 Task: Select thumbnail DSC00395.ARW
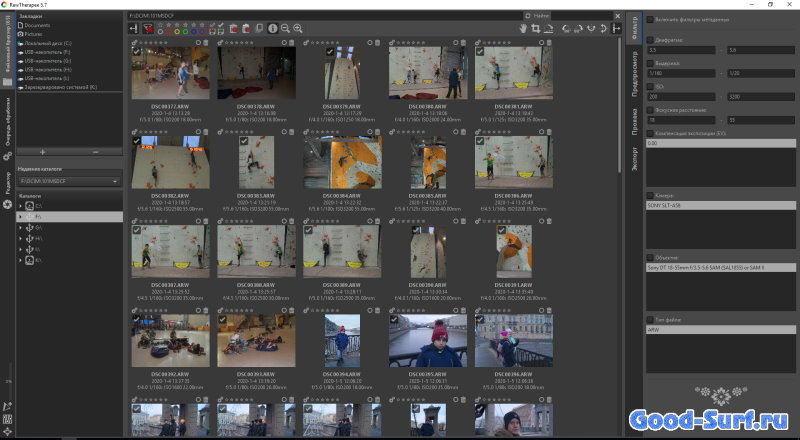coord(428,340)
